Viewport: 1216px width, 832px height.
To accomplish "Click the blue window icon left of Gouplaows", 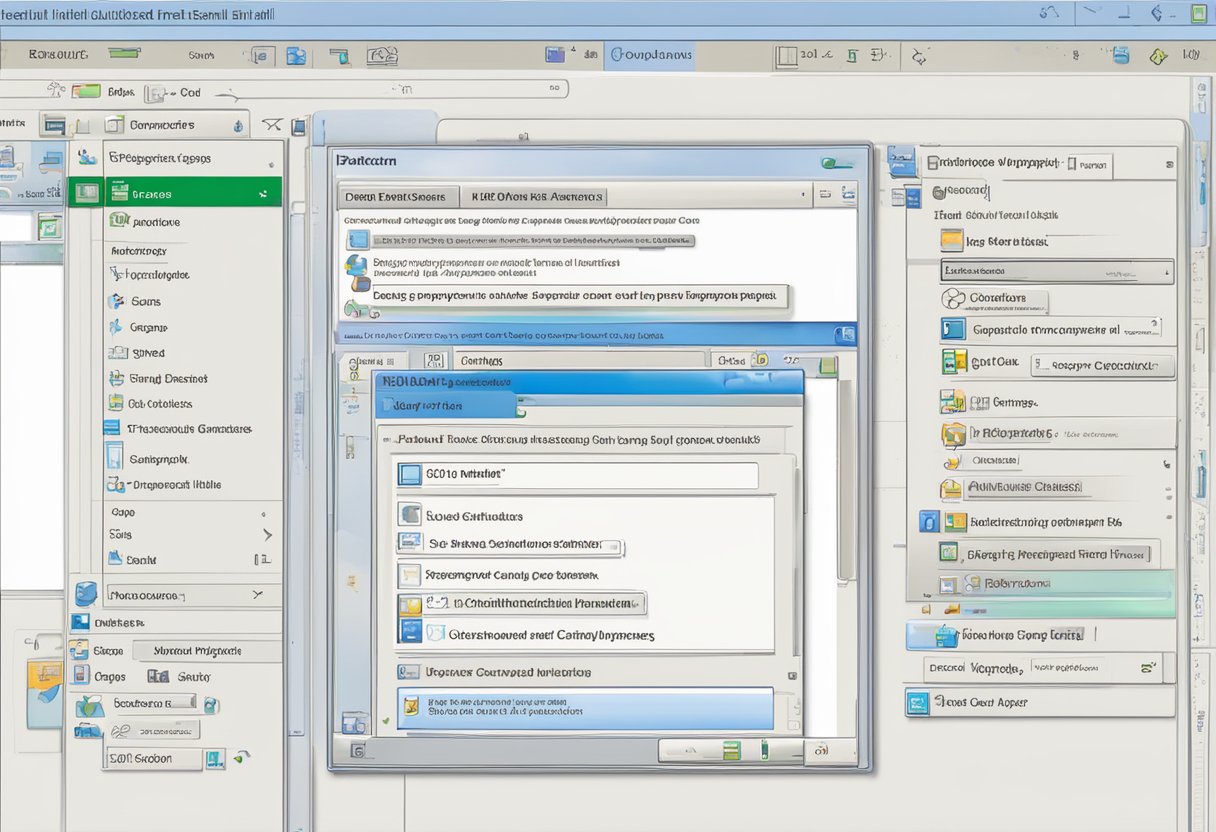I will 554,55.
